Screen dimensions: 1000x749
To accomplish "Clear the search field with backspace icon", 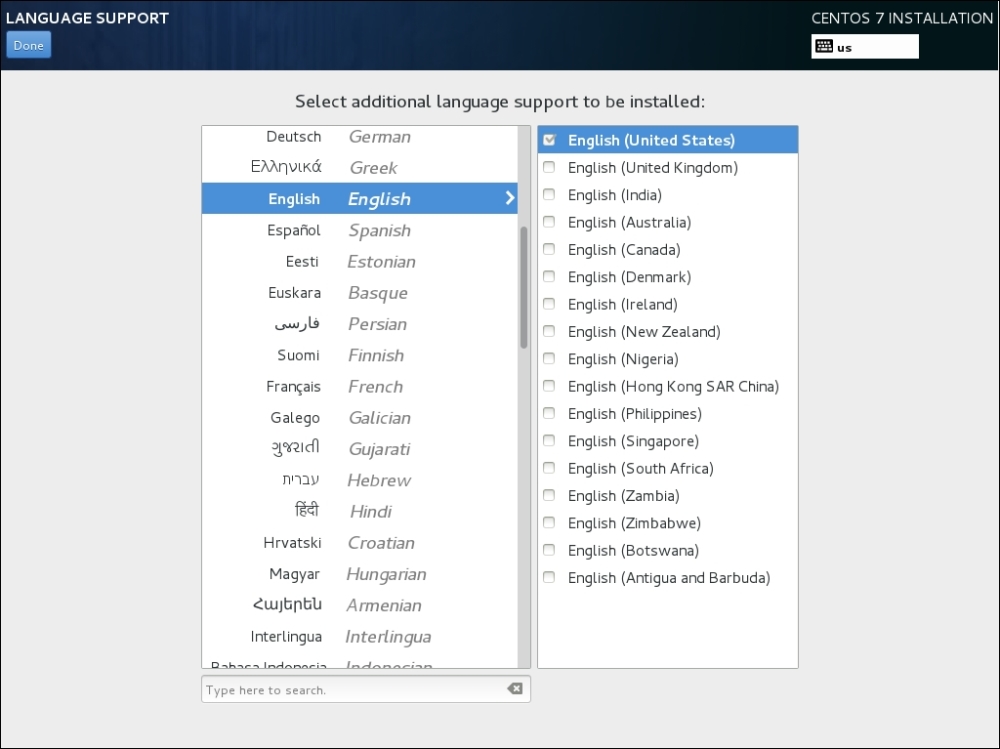I will (515, 688).
